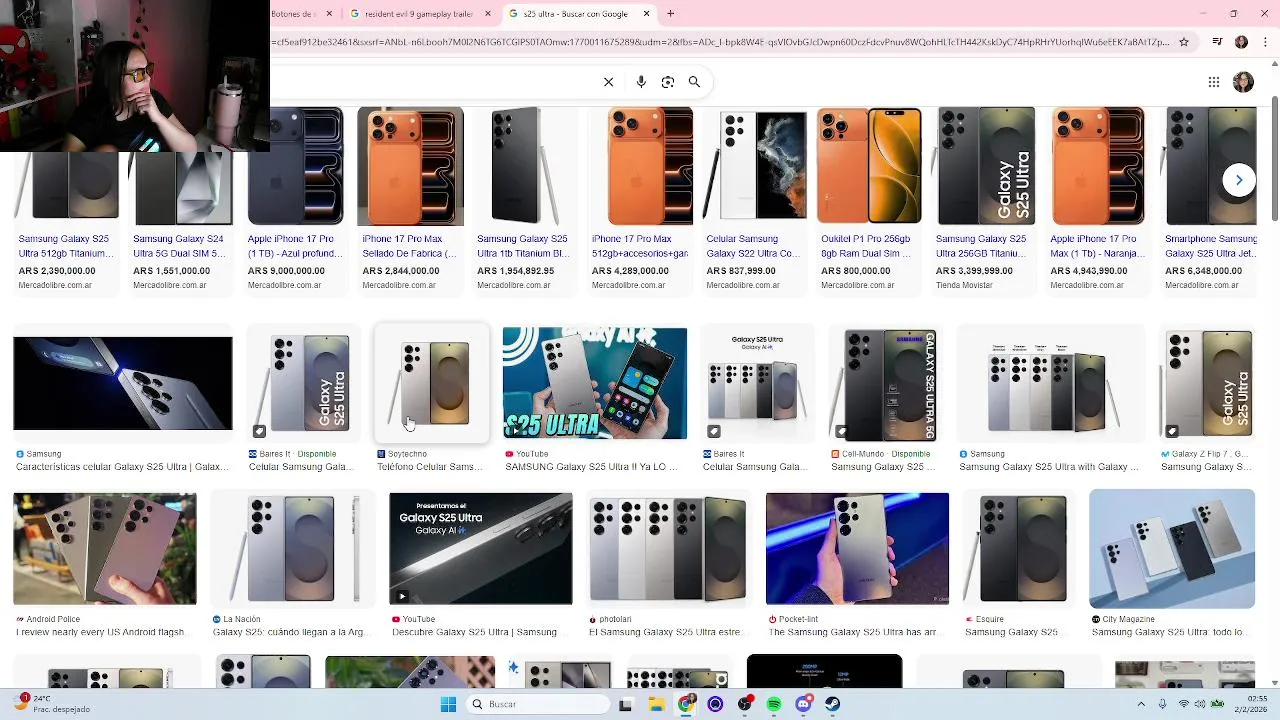The height and width of the screenshot is (720, 1280).
Task: Select the s25 ultra - Buscar con Google tab
Action: [x=578, y=14]
